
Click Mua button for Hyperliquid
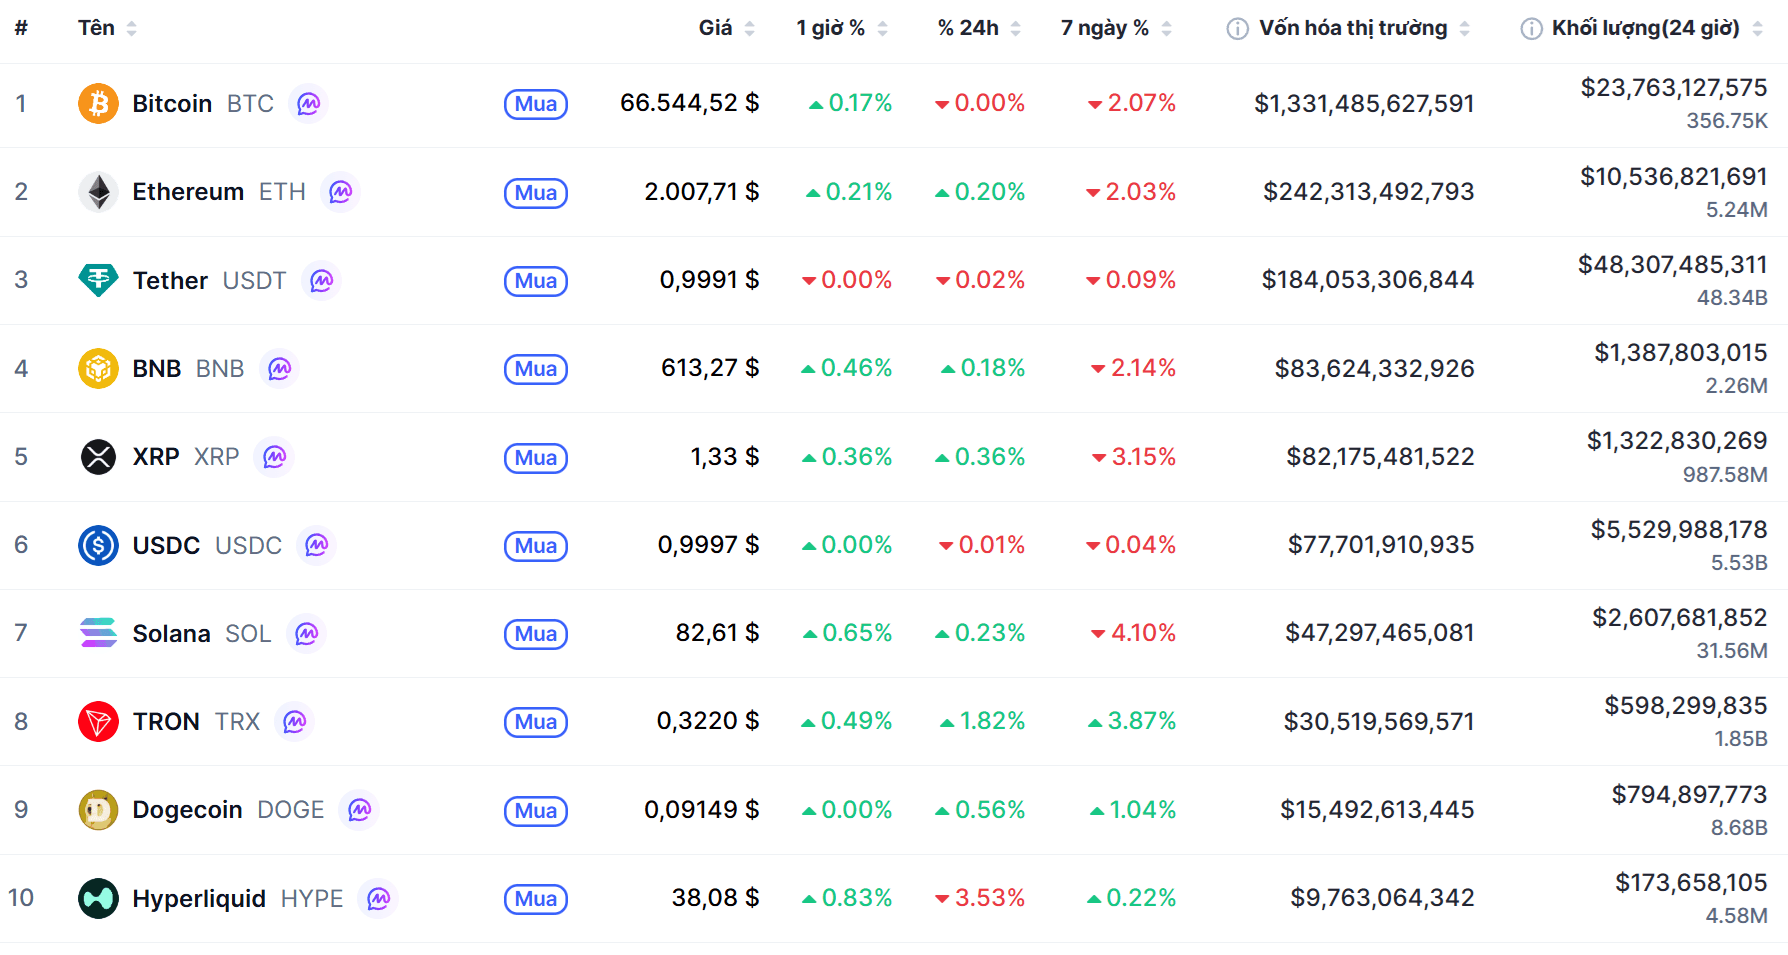536,899
